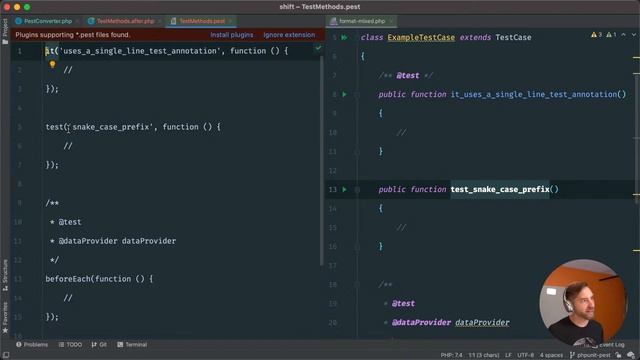
Task: Switch to the PestConverter.php tab
Action: pyautogui.click(x=47, y=21)
